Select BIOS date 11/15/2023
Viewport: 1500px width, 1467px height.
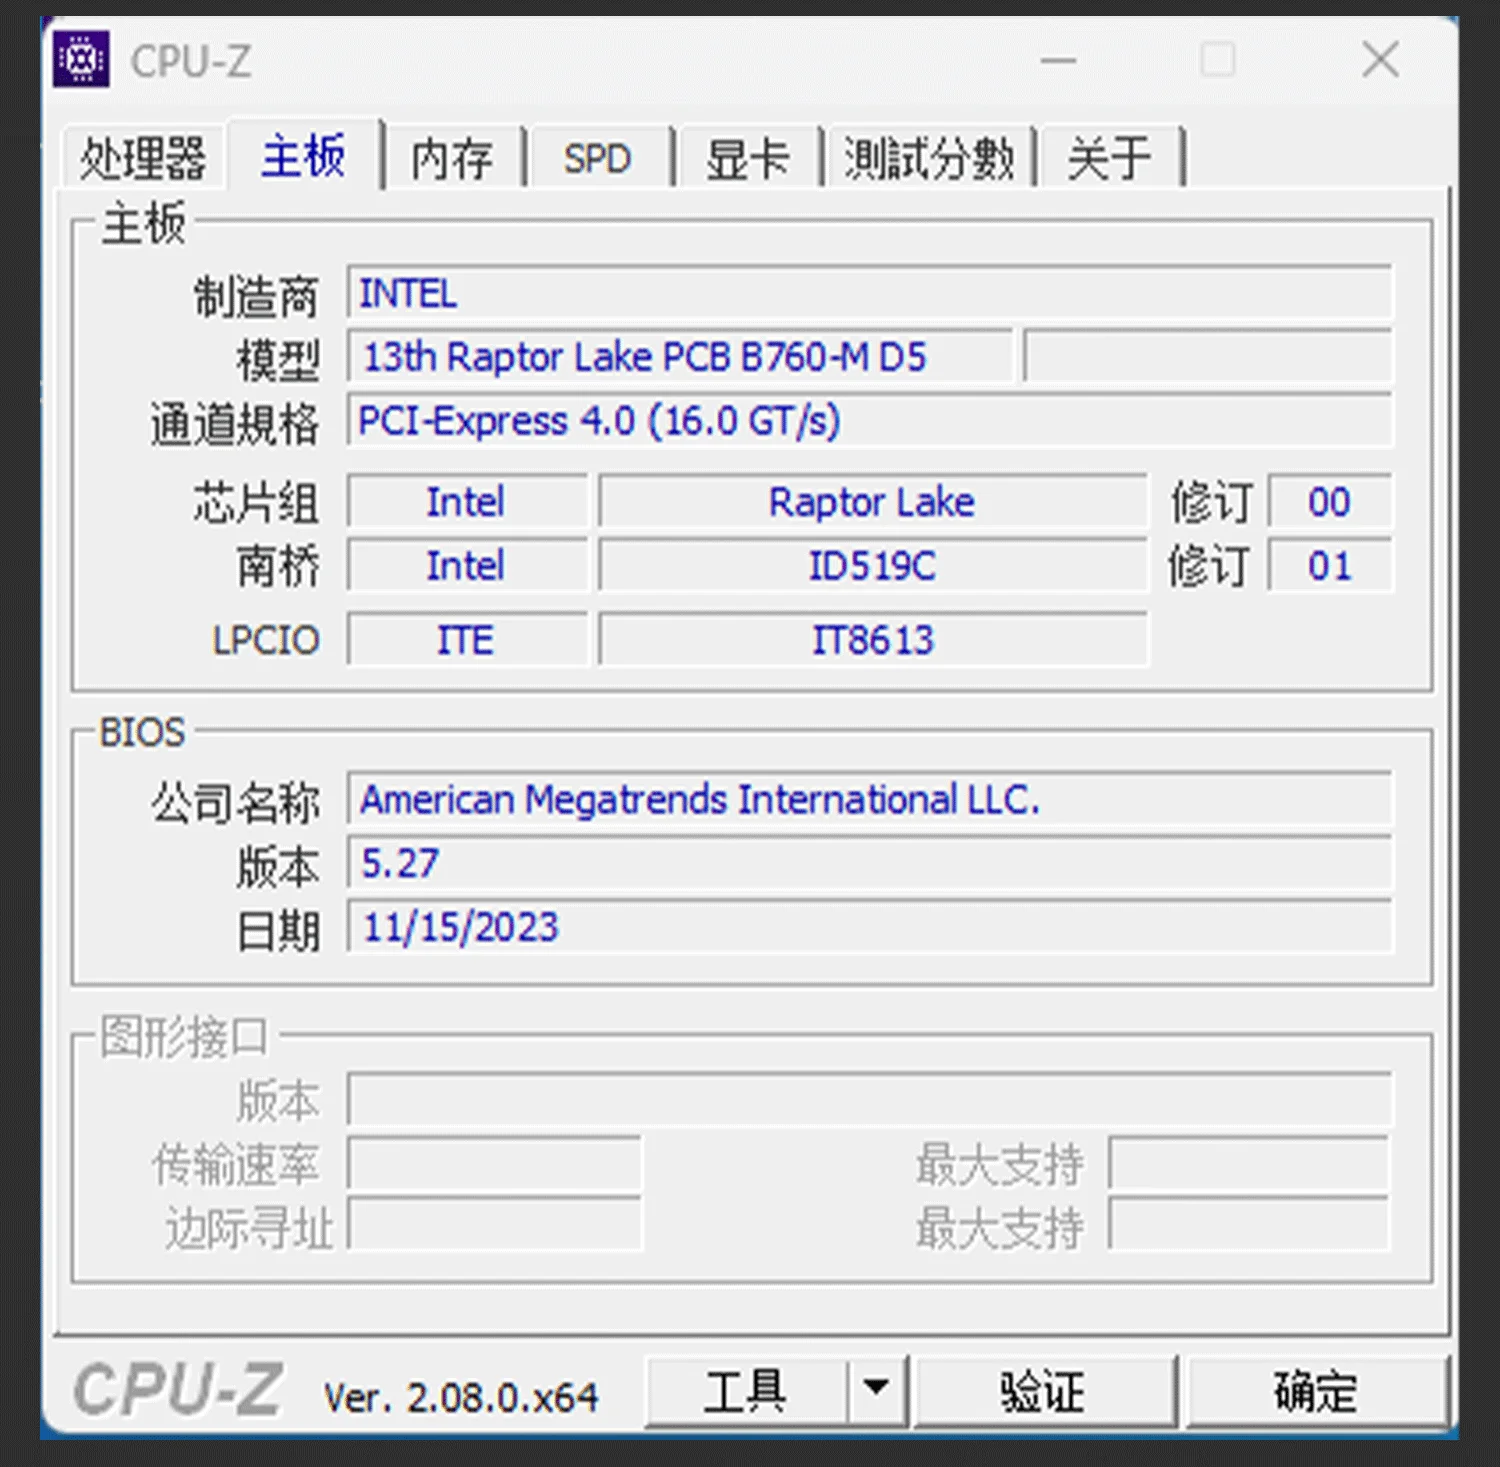pos(869,928)
